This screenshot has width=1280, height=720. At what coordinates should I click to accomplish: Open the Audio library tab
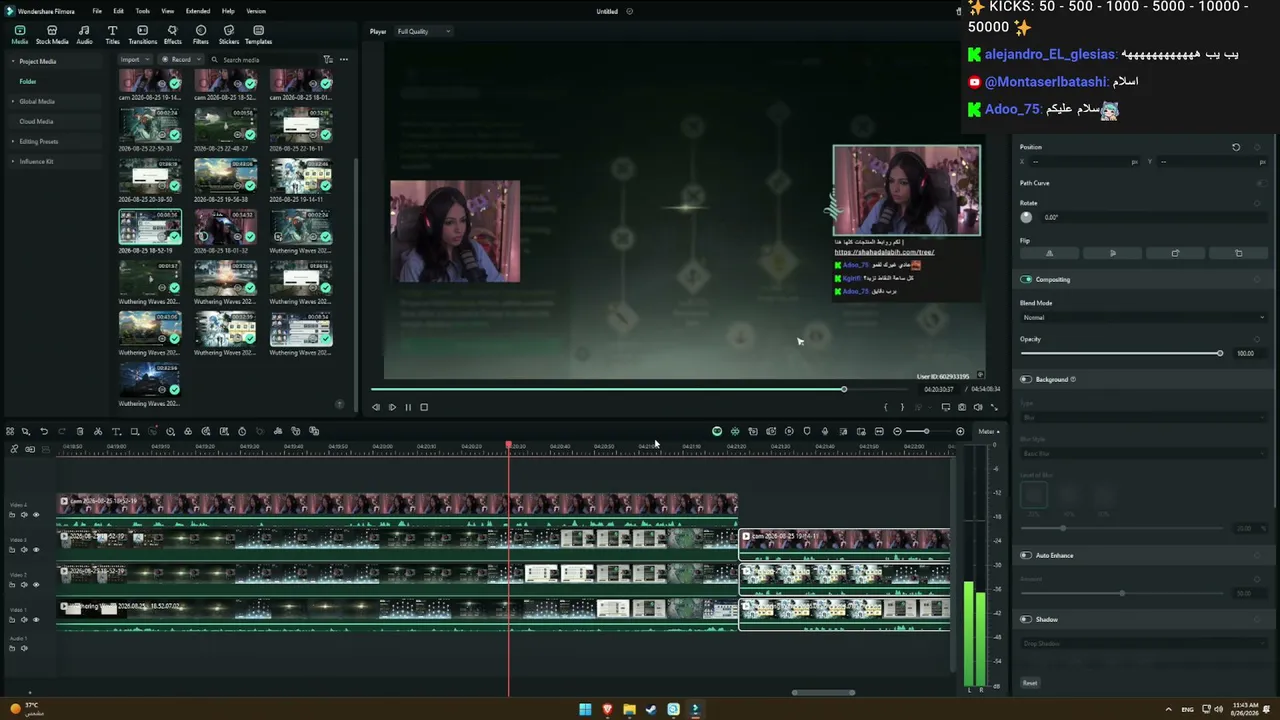84,35
